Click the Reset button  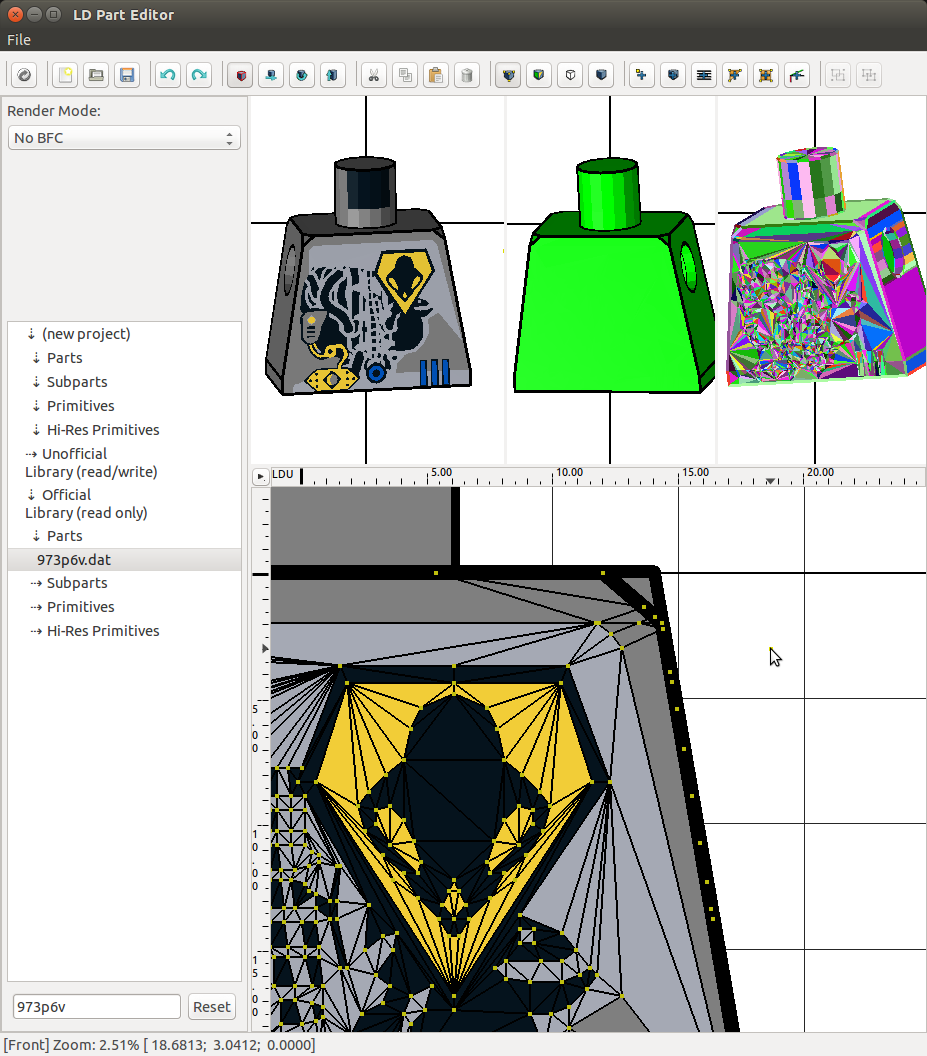(x=212, y=1007)
